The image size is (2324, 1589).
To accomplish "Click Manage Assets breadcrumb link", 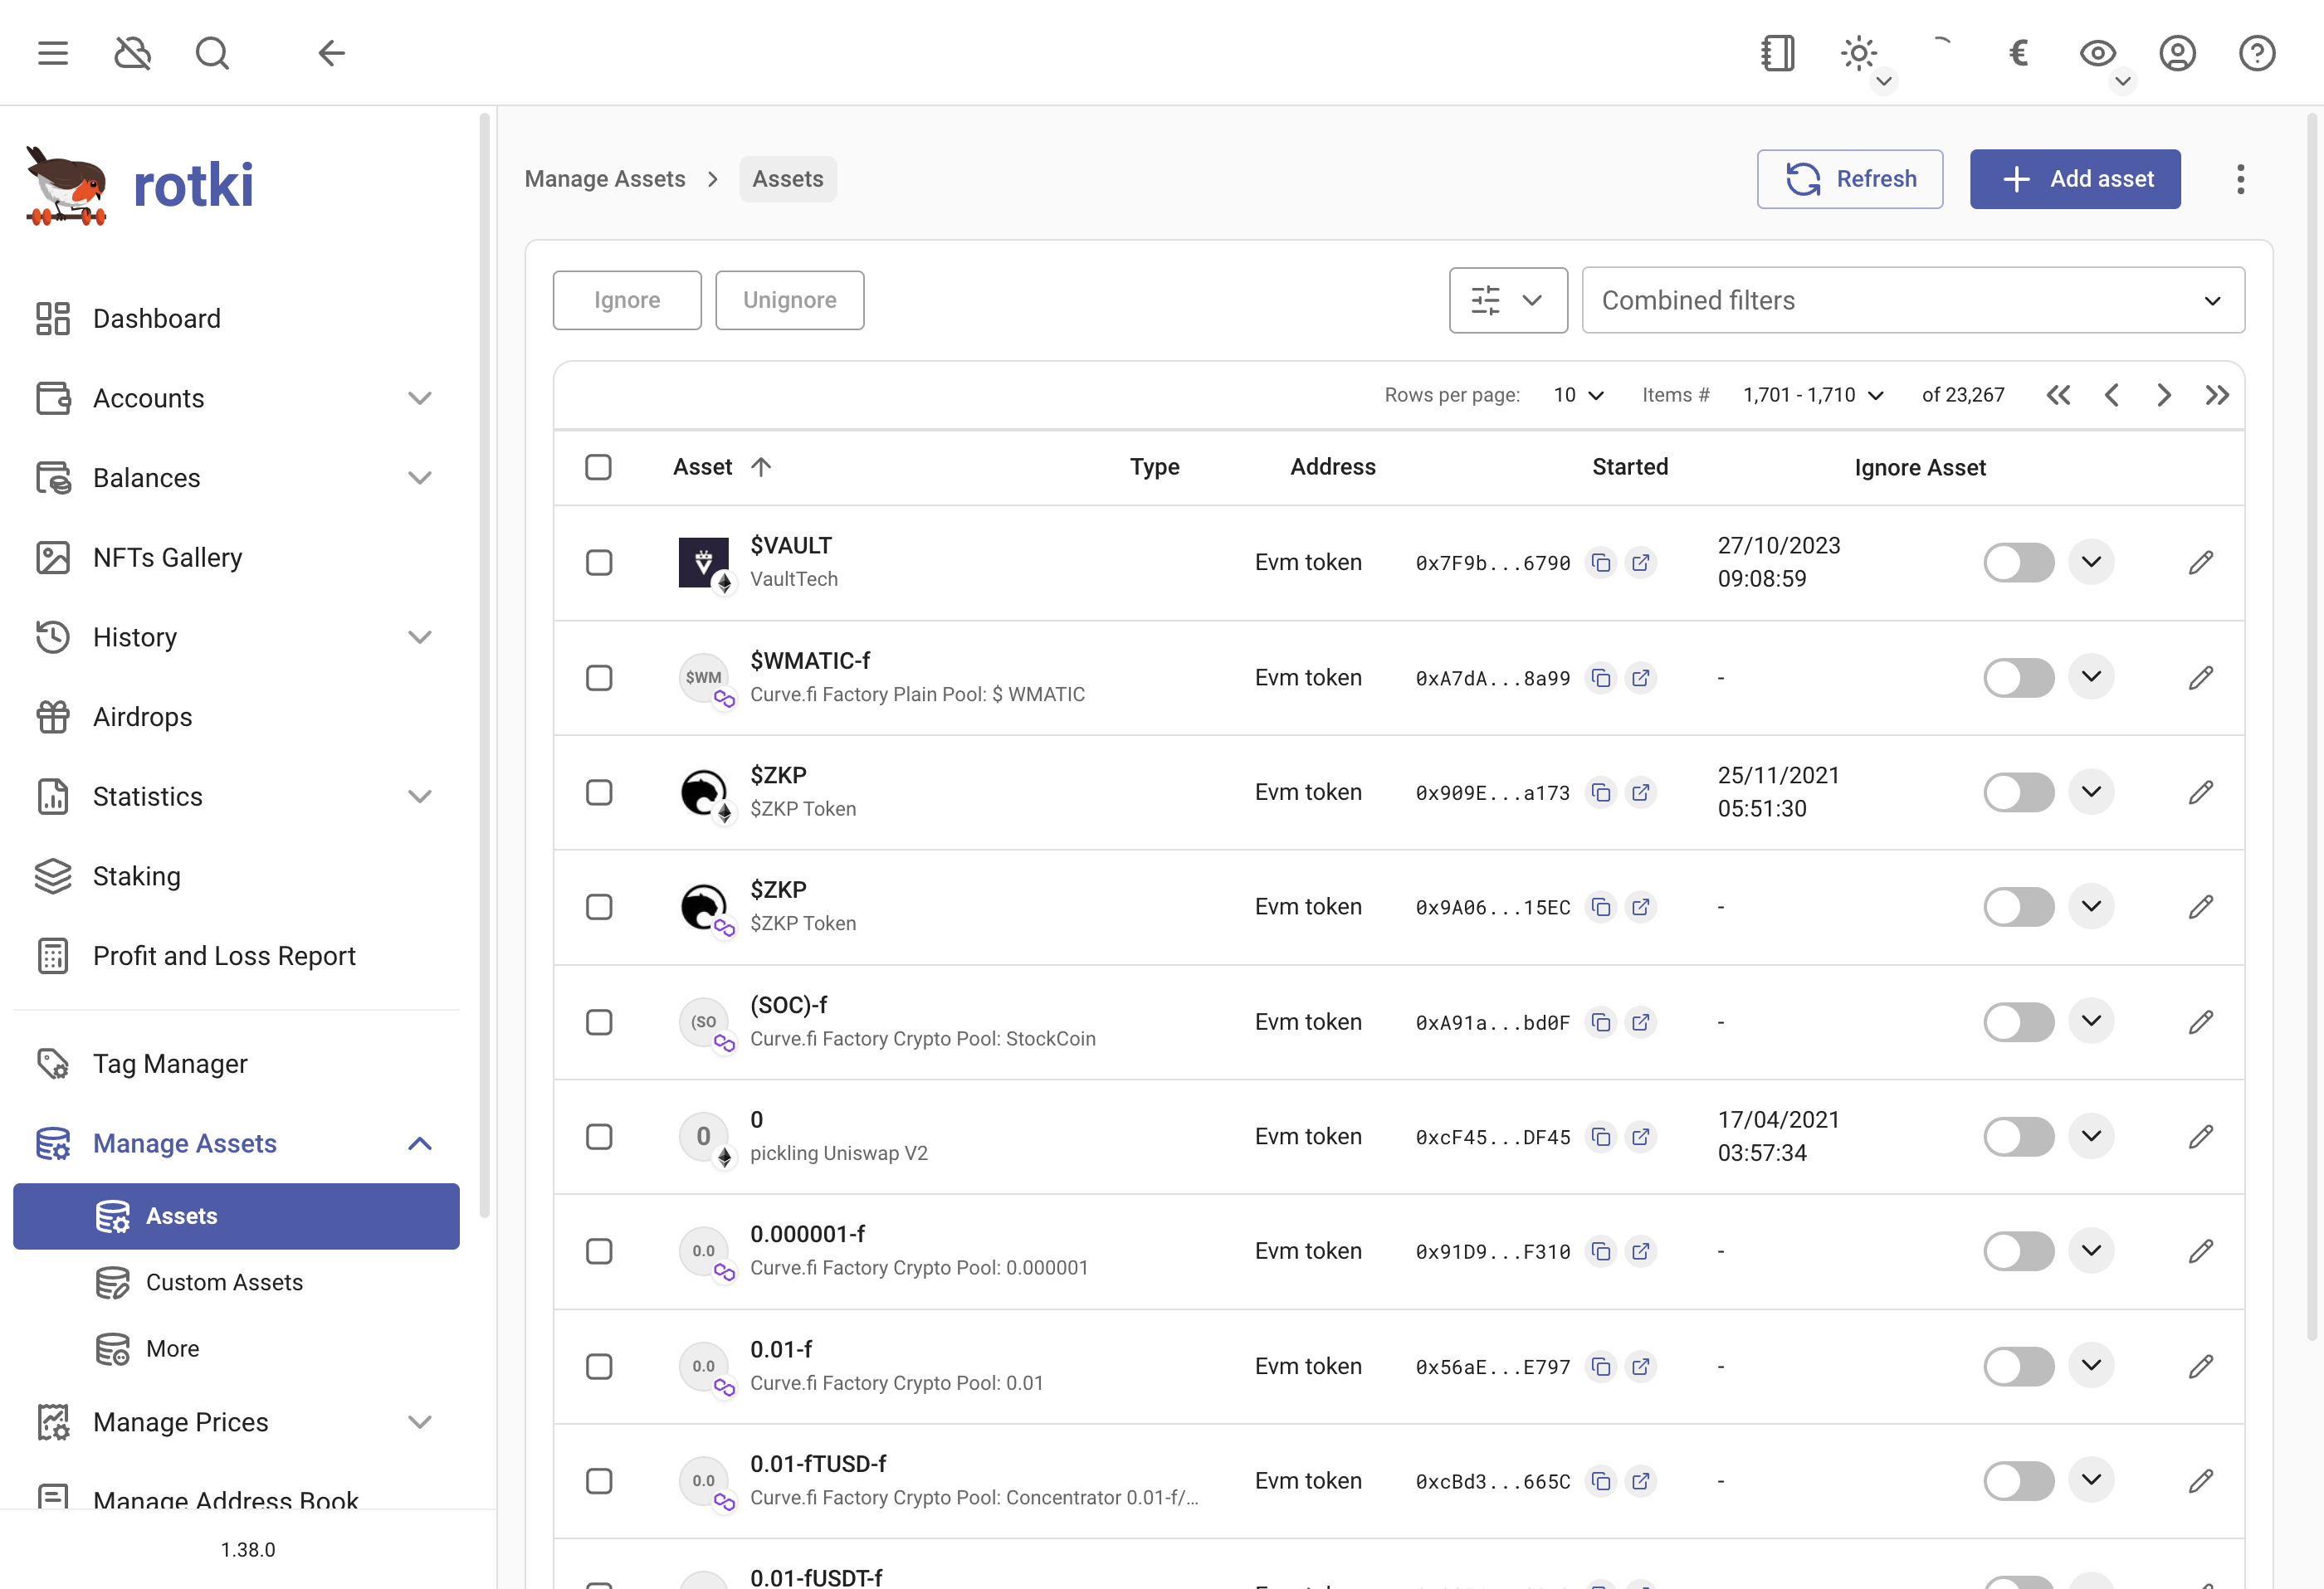I will [605, 179].
